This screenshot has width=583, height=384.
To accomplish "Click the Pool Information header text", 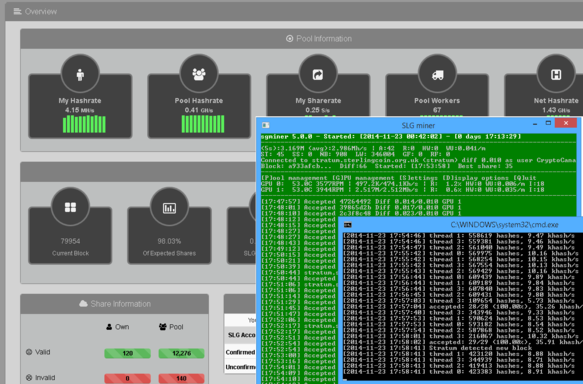I will click(x=324, y=39).
